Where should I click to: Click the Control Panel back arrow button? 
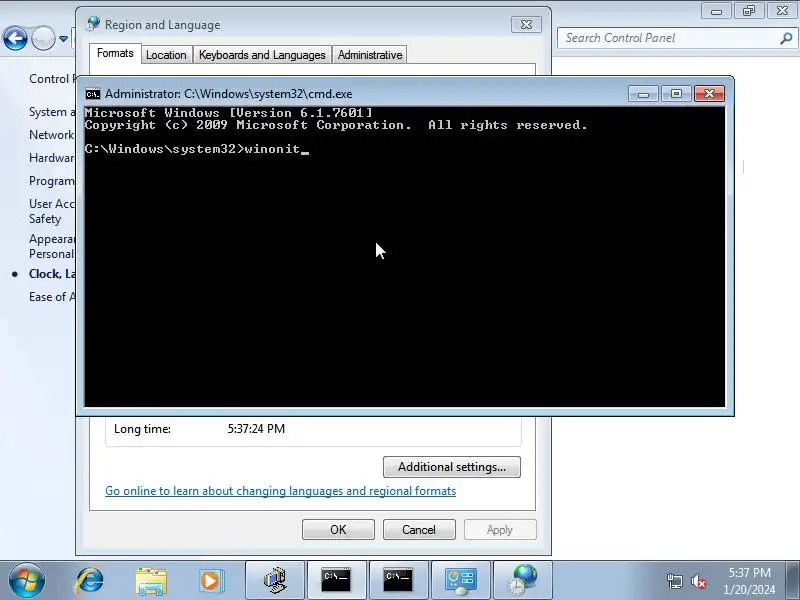(x=15, y=38)
